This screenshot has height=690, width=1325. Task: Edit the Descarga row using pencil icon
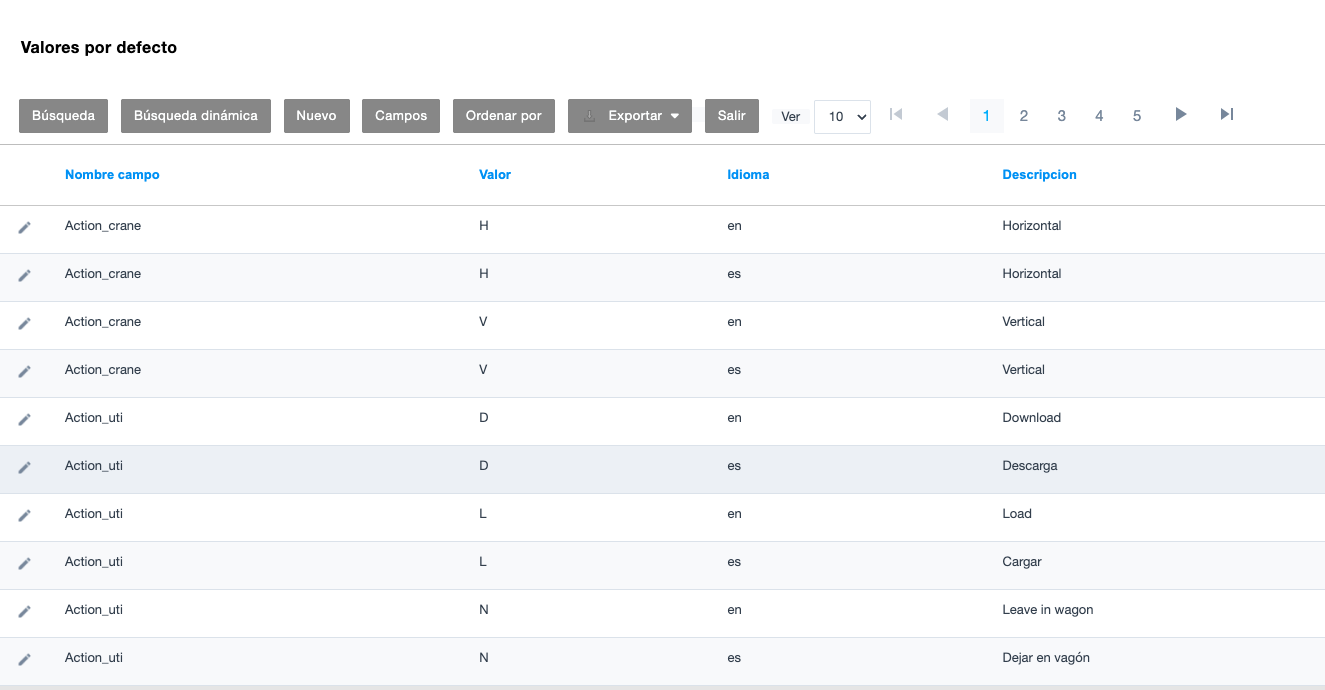point(25,467)
